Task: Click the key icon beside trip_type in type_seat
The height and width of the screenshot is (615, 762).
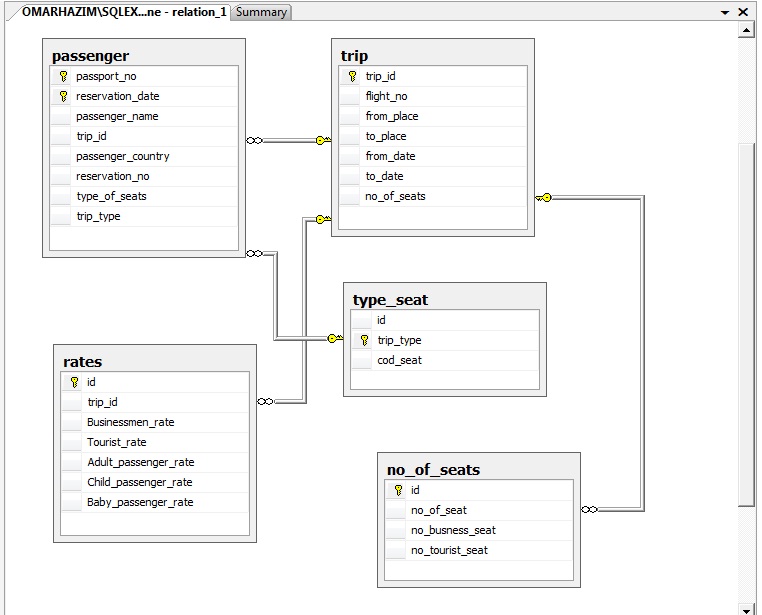Action: point(364,340)
